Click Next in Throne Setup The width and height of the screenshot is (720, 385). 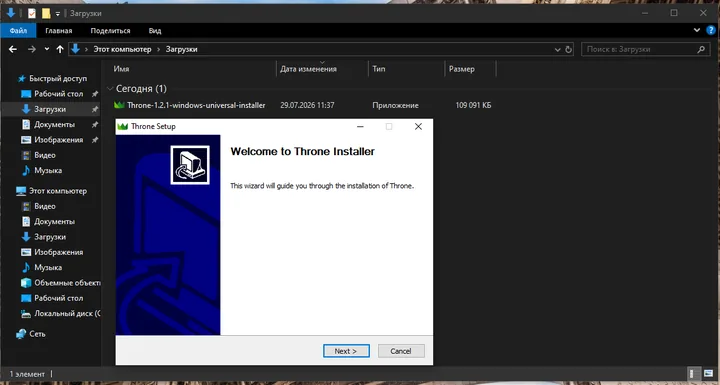[x=346, y=351]
